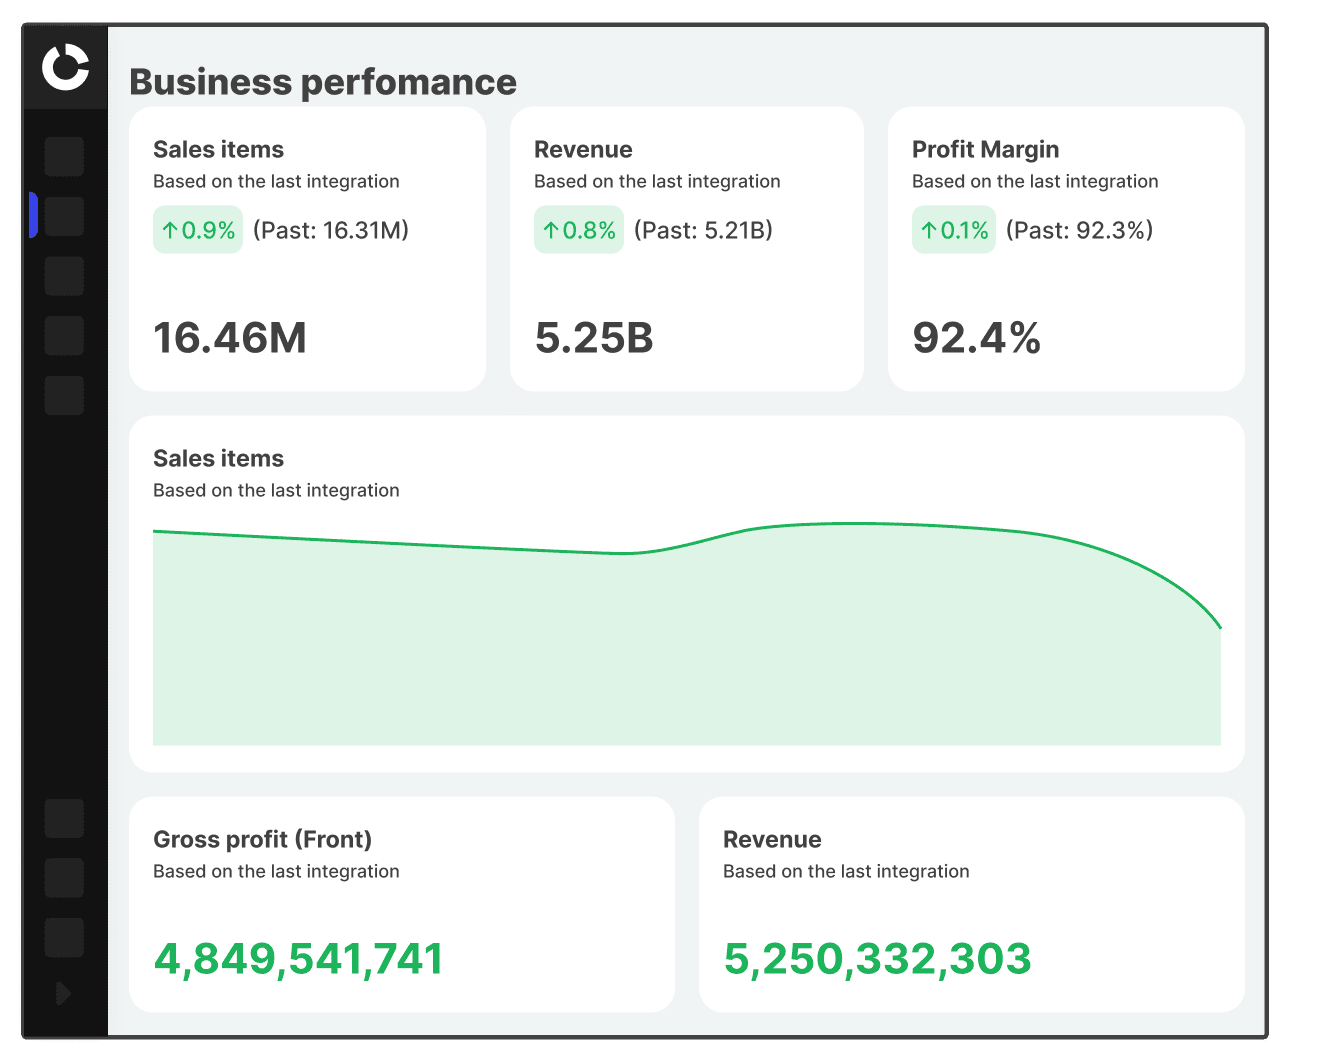Click the top icon in bottom sidebar group

(x=64, y=818)
